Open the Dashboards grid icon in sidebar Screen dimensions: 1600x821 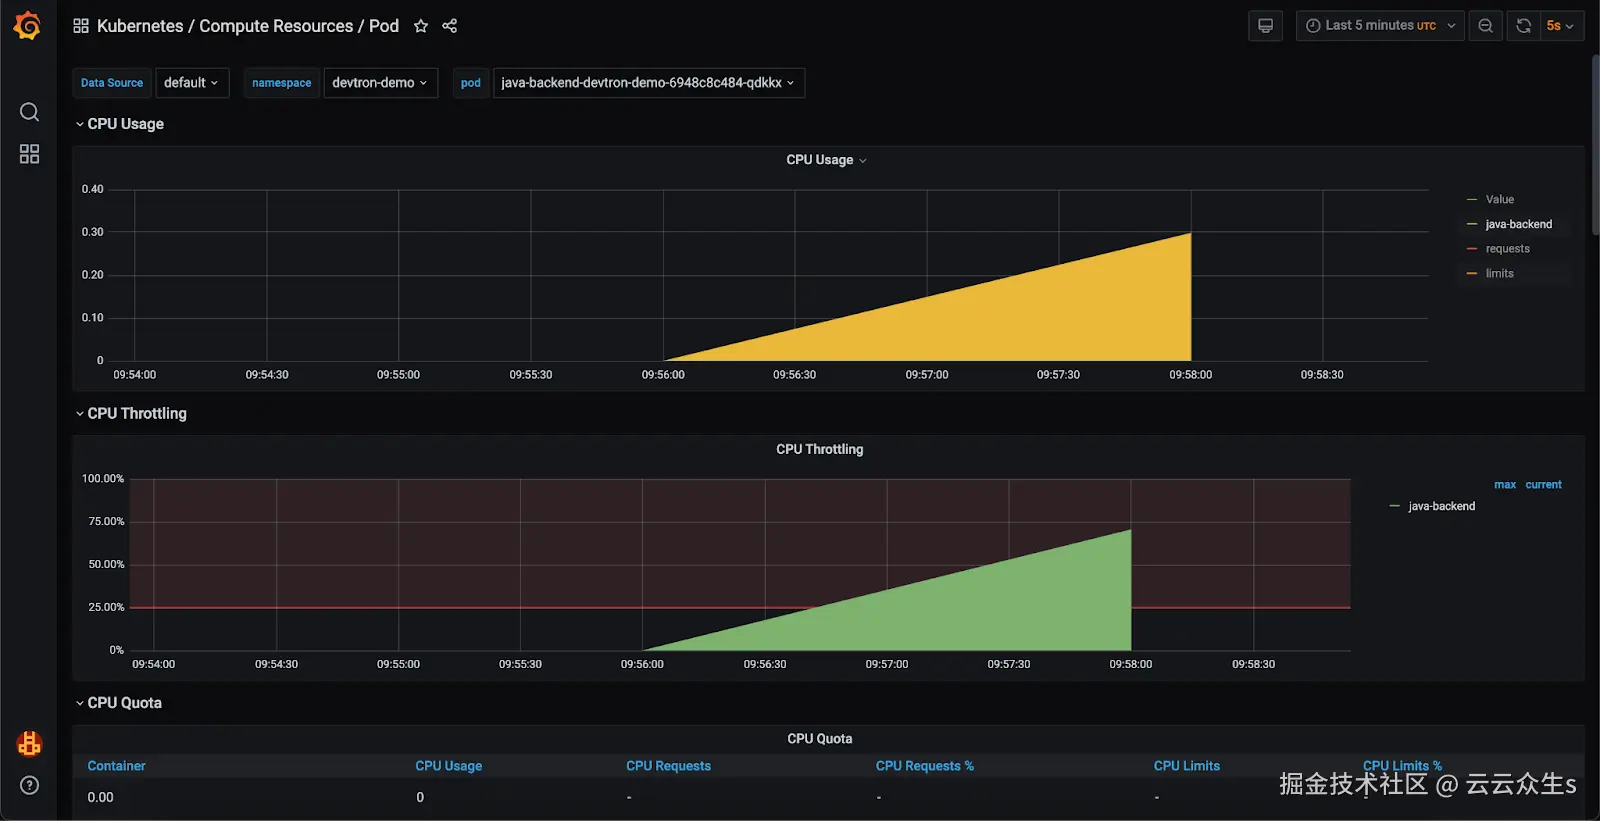[29, 154]
